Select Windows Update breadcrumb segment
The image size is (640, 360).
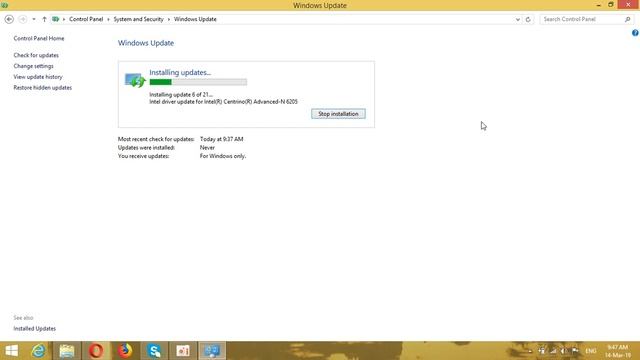tap(195, 19)
